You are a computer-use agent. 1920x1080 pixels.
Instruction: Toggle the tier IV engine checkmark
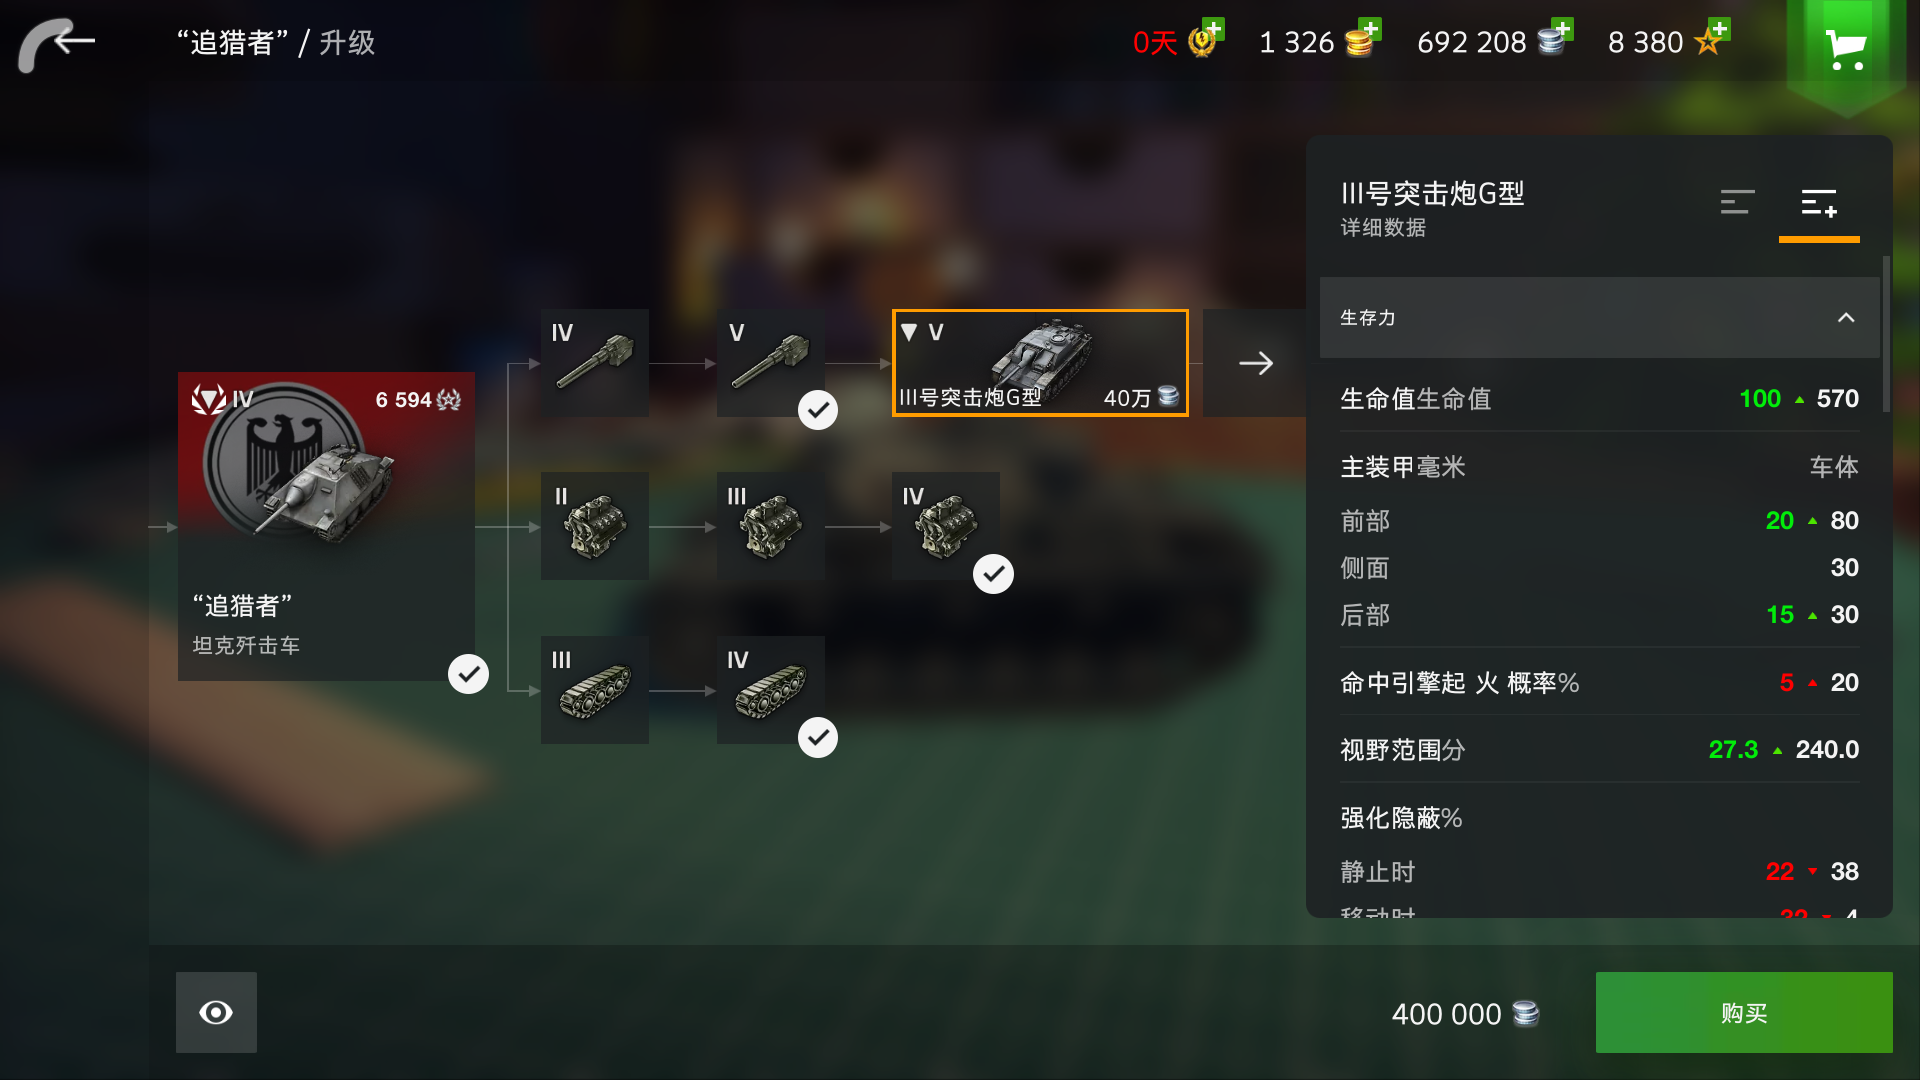pyautogui.click(x=993, y=574)
